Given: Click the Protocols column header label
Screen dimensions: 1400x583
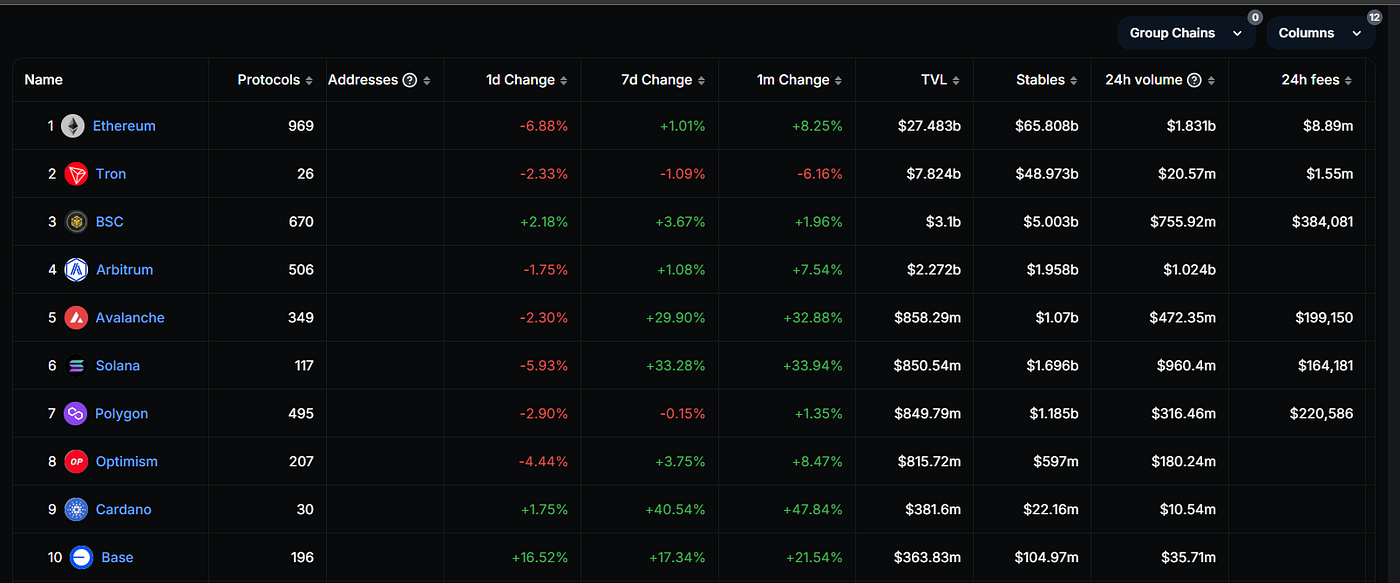Looking at the screenshot, I should click(x=268, y=80).
